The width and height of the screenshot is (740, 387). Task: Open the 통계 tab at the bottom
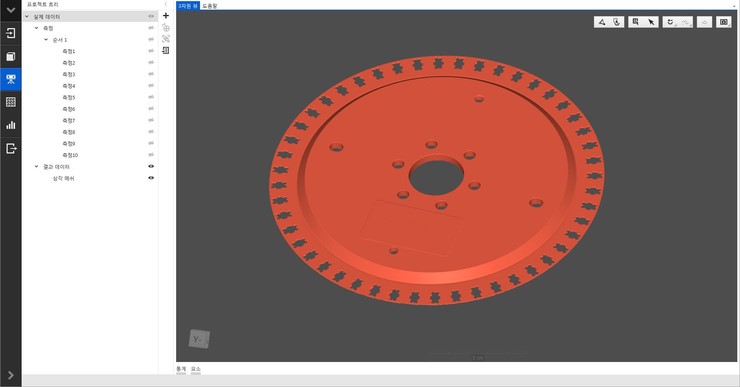tap(181, 369)
